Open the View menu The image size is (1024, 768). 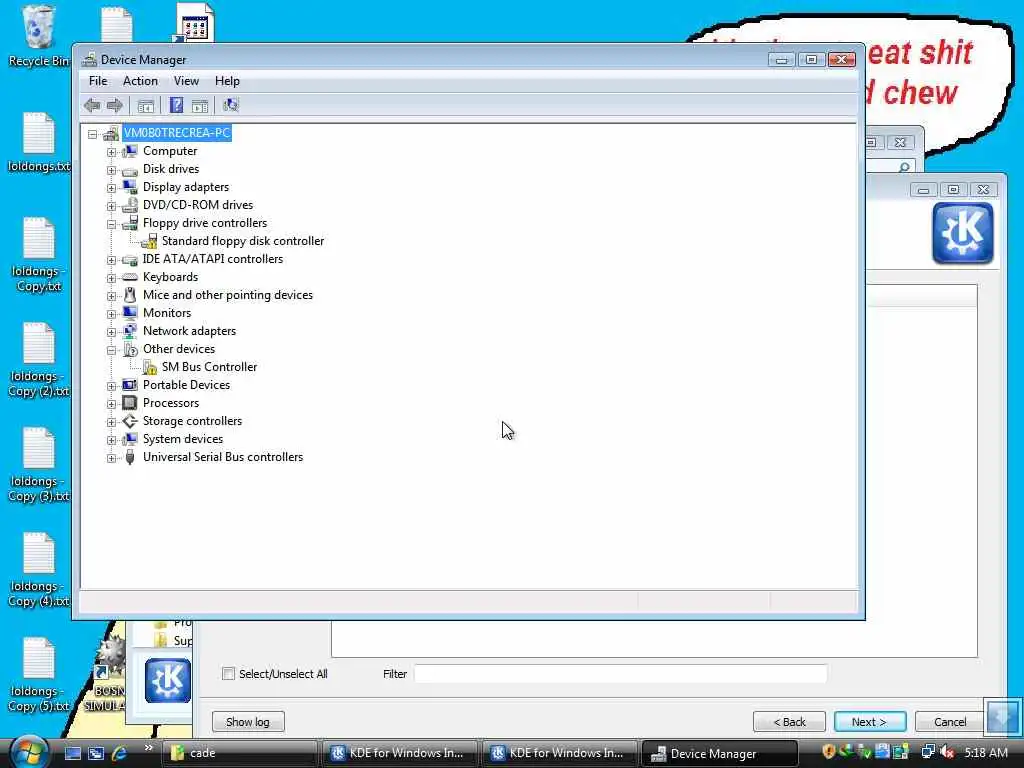pos(186,81)
